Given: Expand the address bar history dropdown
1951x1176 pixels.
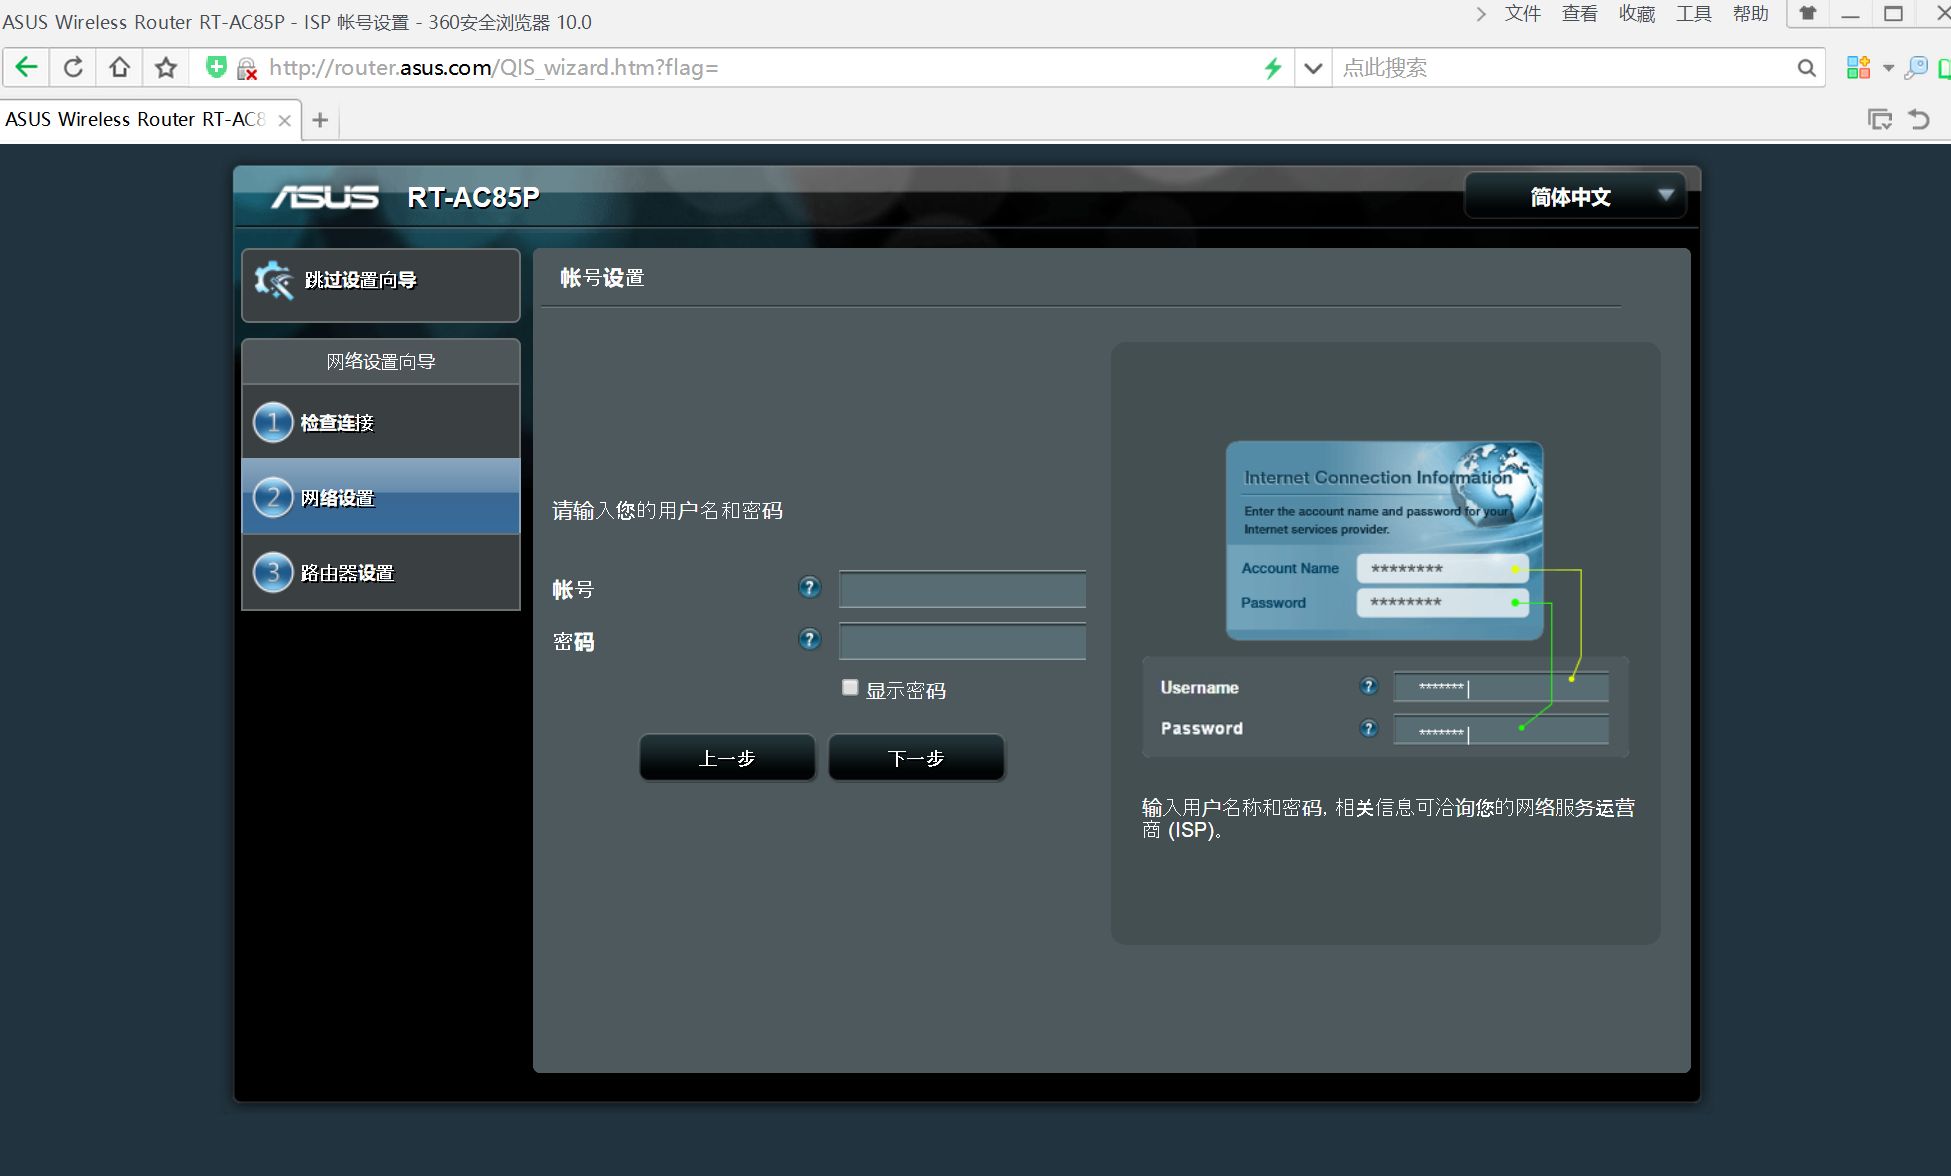Looking at the screenshot, I should click(1313, 68).
